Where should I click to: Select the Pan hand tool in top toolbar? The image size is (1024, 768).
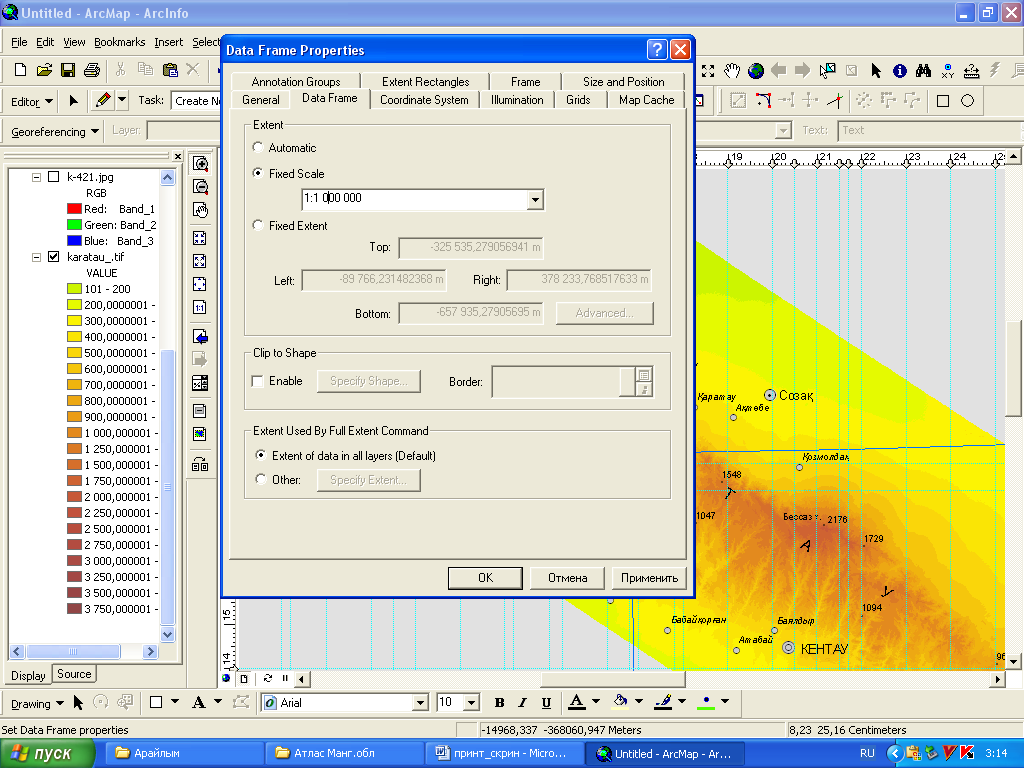[x=732, y=70]
